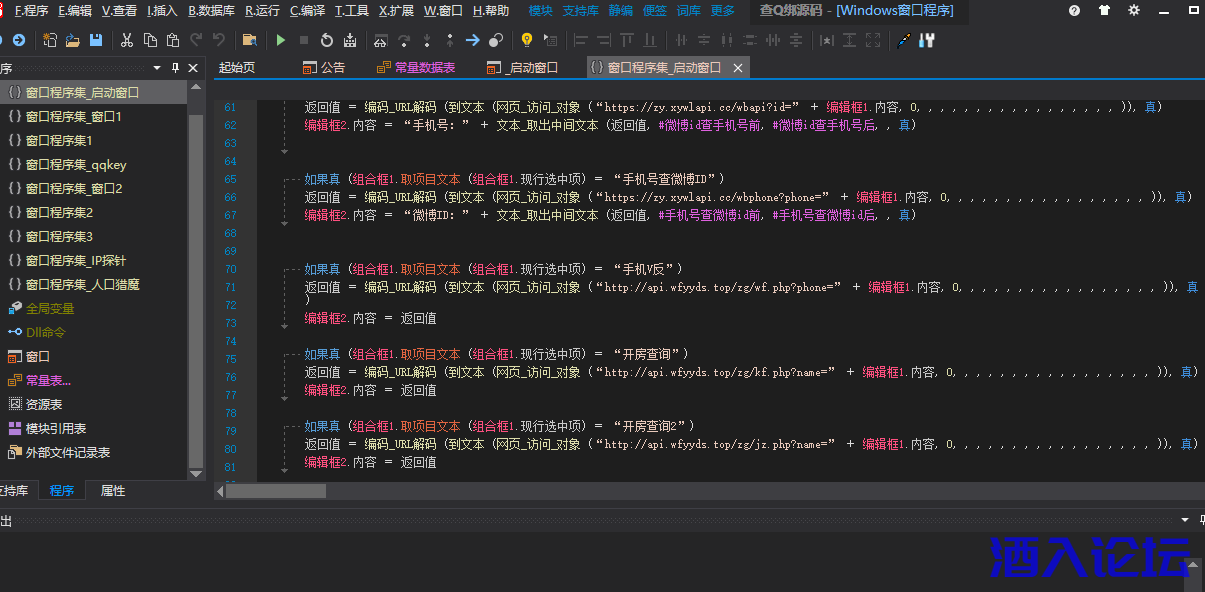This screenshot has width=1205, height=592.
Task: Open the 更多 dropdown menu
Action: (x=724, y=11)
